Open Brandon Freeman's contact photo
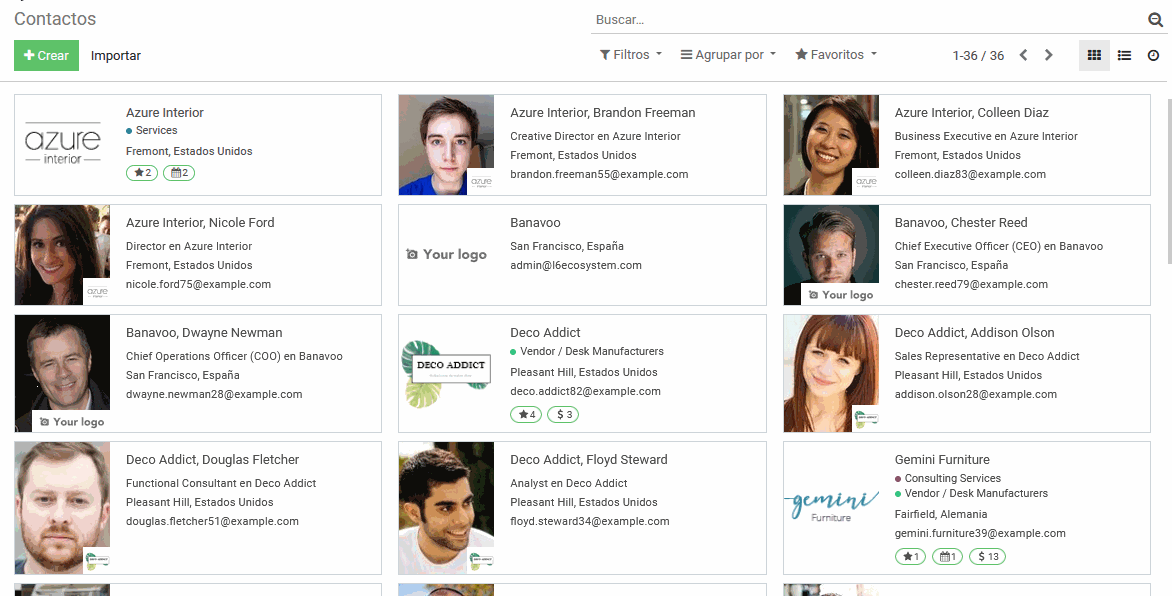The width and height of the screenshot is (1172, 596). point(446,144)
